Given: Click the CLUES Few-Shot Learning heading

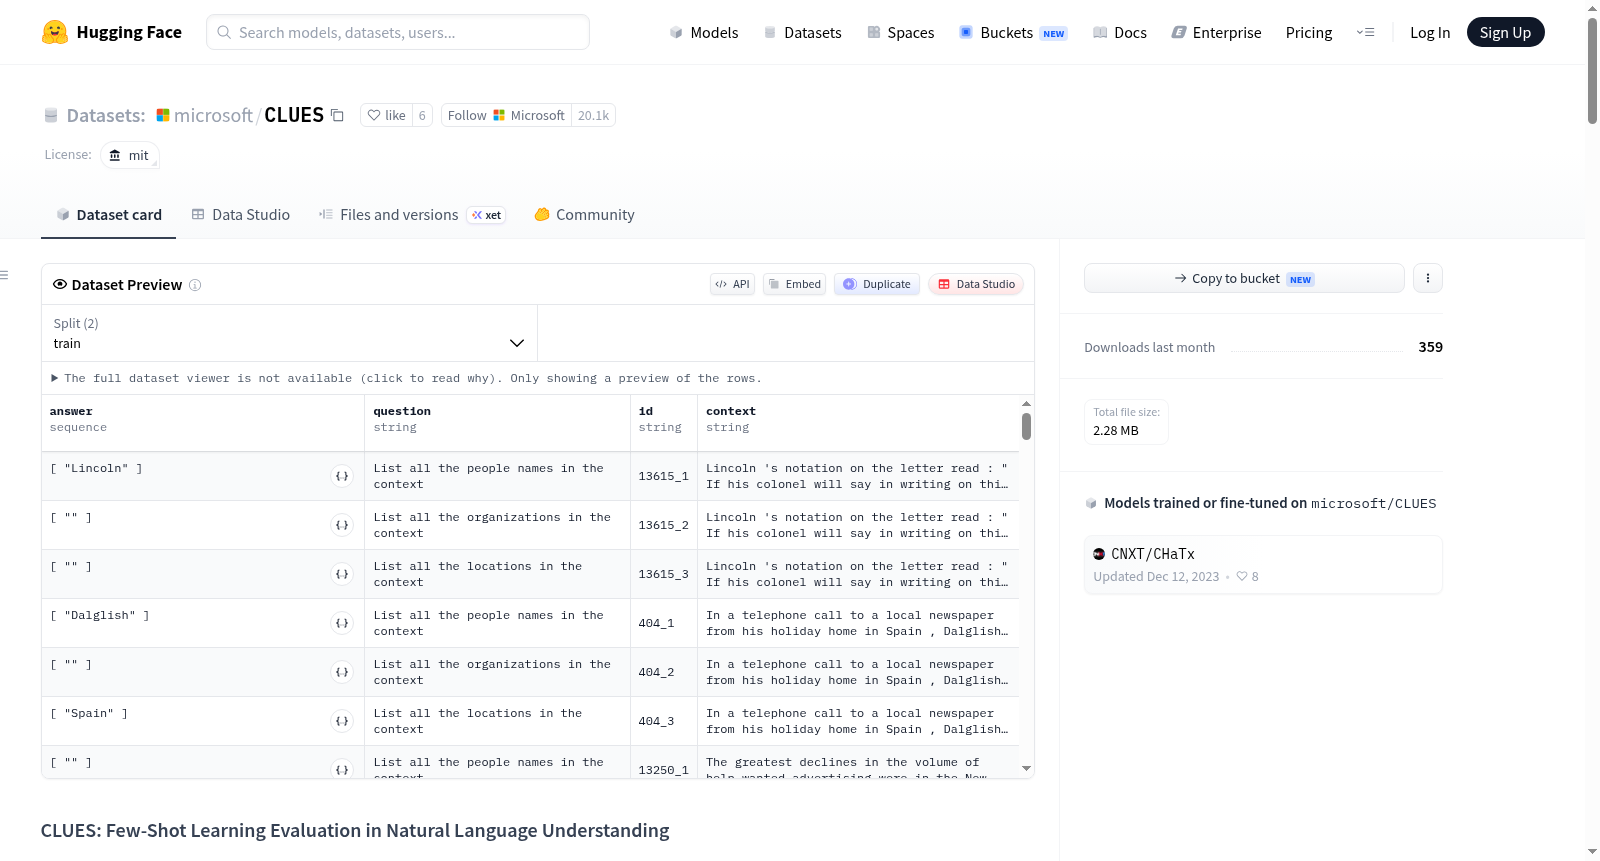Looking at the screenshot, I should [x=355, y=831].
